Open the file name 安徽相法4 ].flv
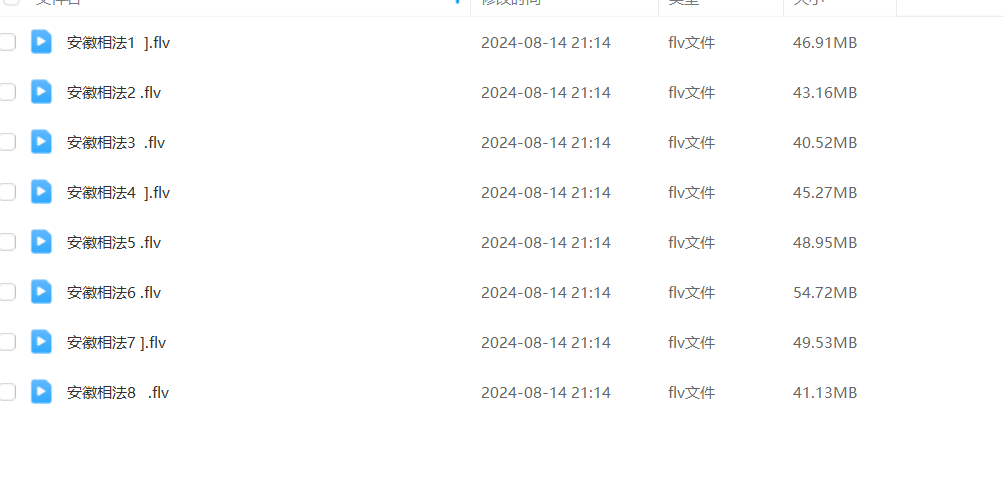Screen dimensions: 1003x501 [118, 193]
